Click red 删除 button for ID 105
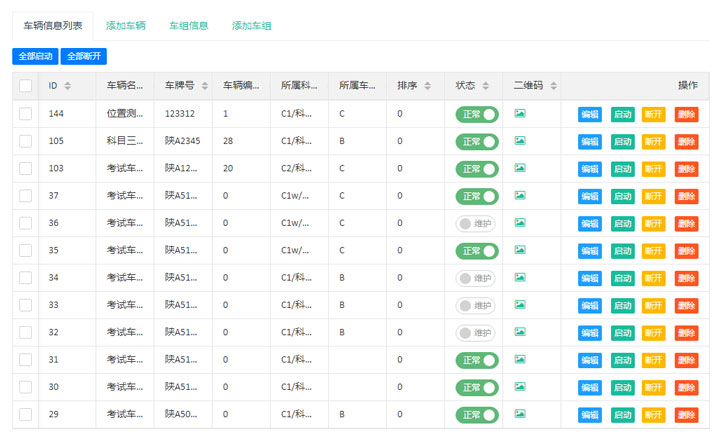This screenshot has width=722, height=440. (686, 142)
